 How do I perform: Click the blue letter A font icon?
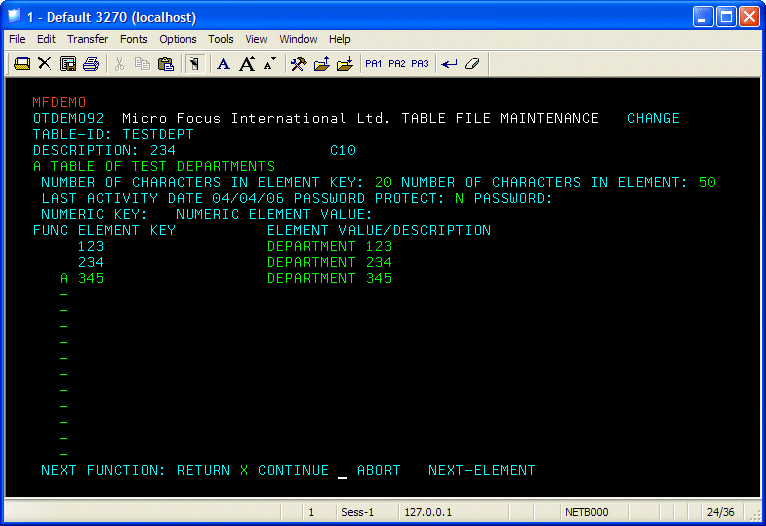point(223,63)
